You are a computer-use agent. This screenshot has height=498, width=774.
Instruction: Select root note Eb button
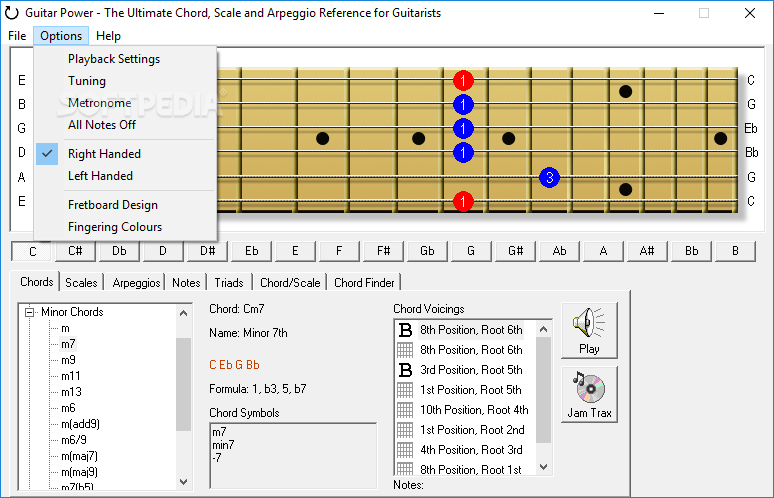coord(252,251)
